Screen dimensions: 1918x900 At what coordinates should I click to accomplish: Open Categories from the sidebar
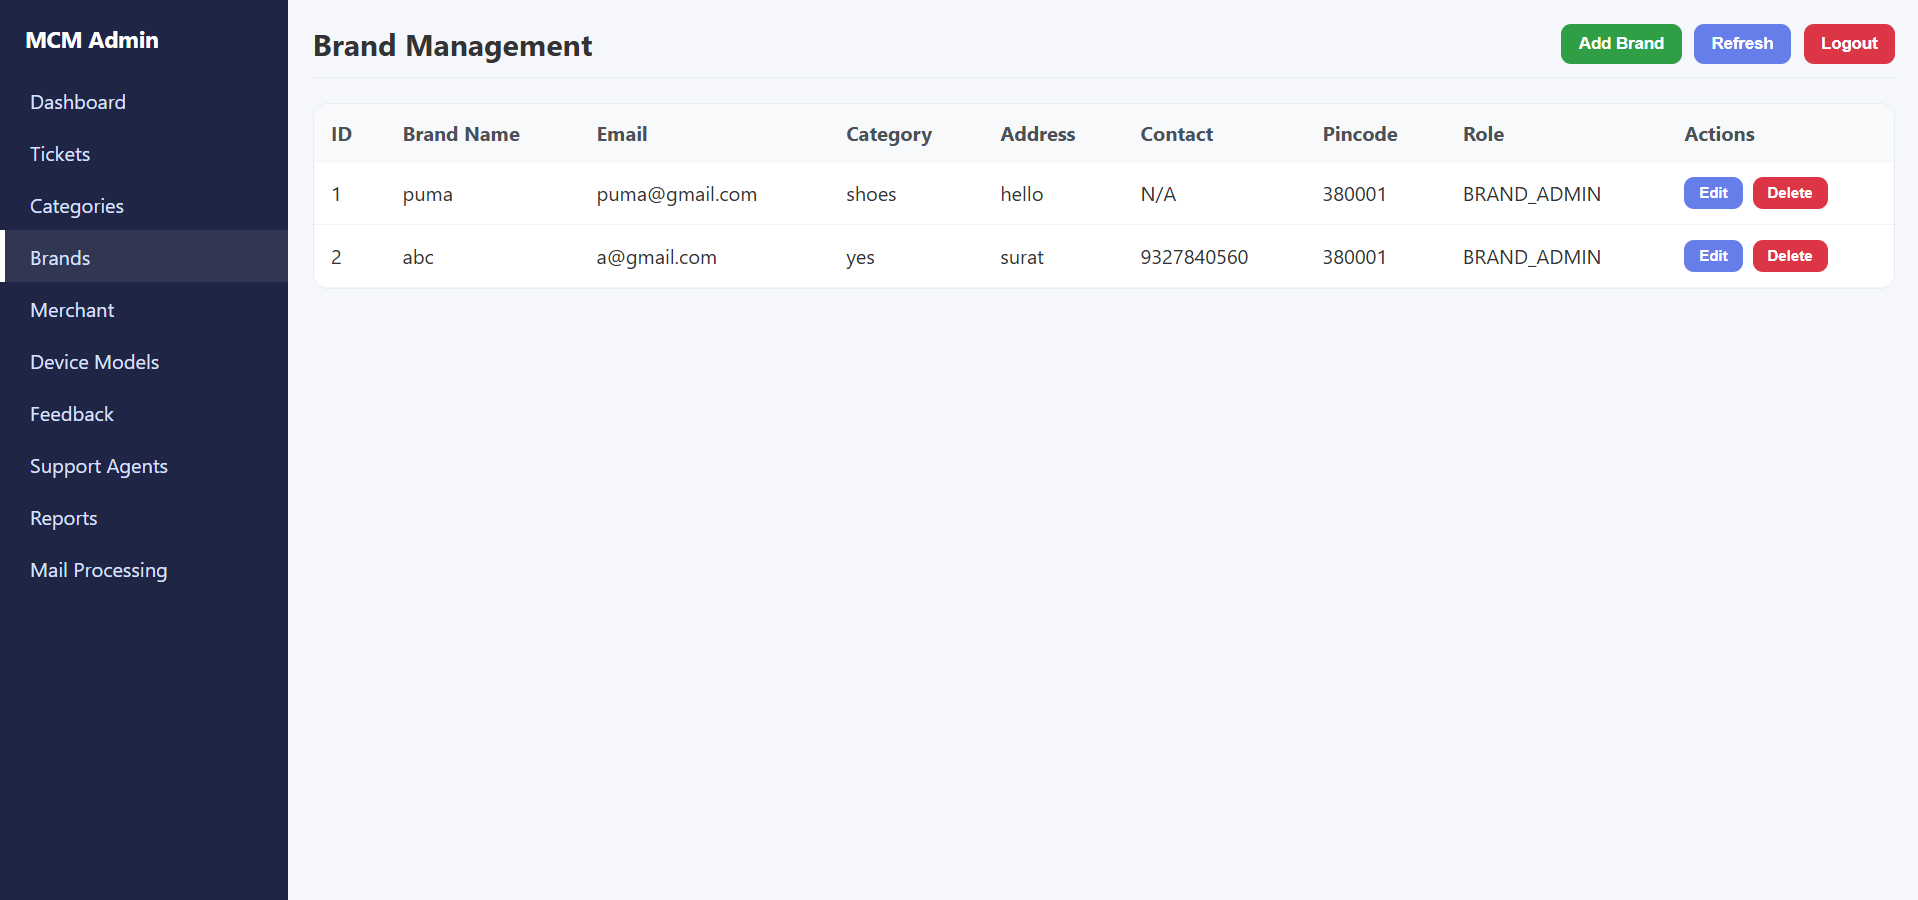pos(77,206)
